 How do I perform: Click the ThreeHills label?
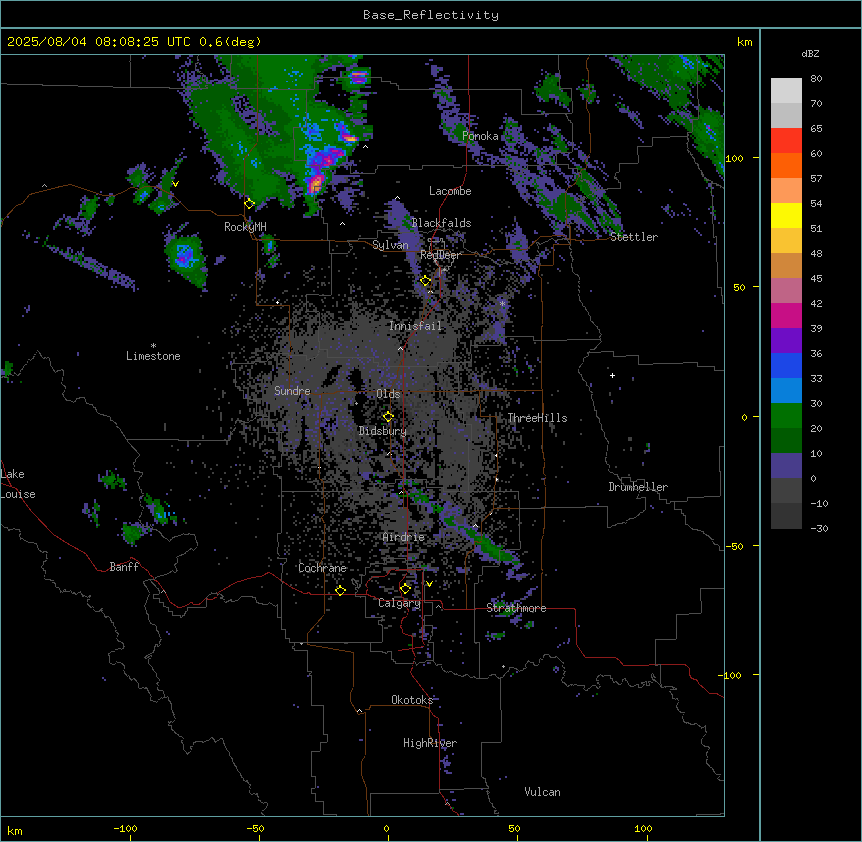537,418
